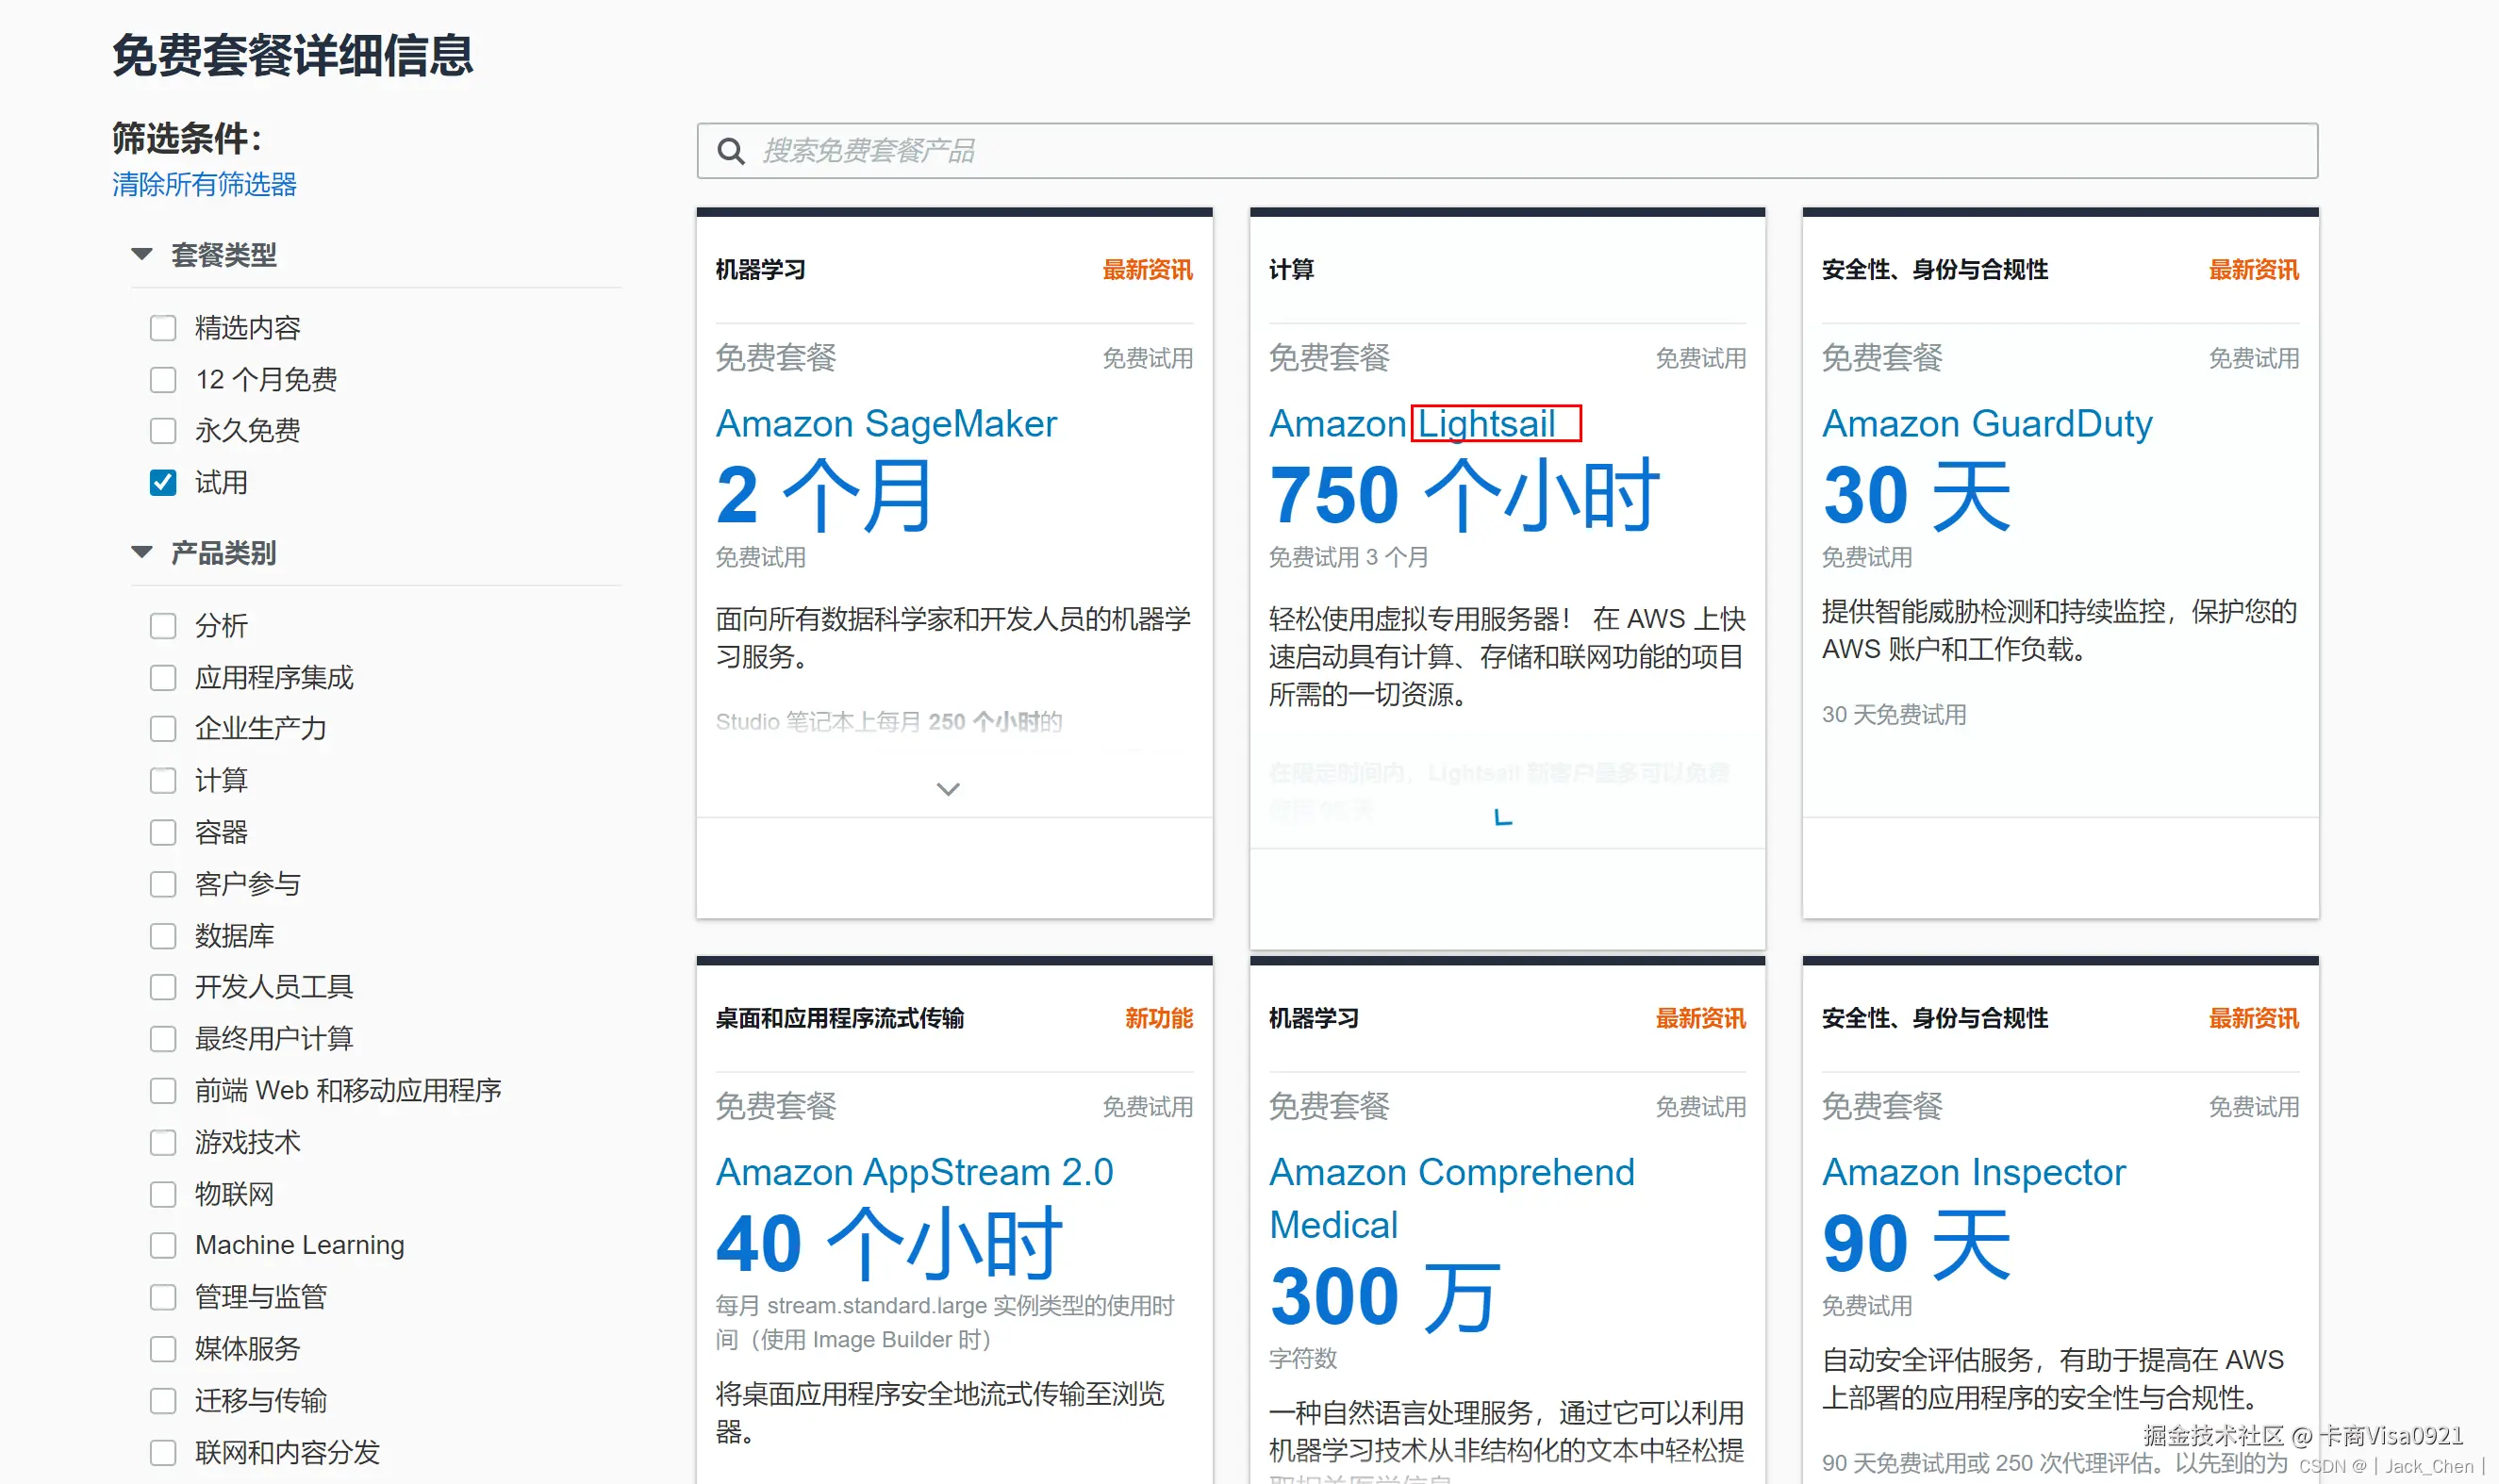Click 清除所有筛选器 link
Viewport: 2499px width, 1484px height.
[204, 185]
